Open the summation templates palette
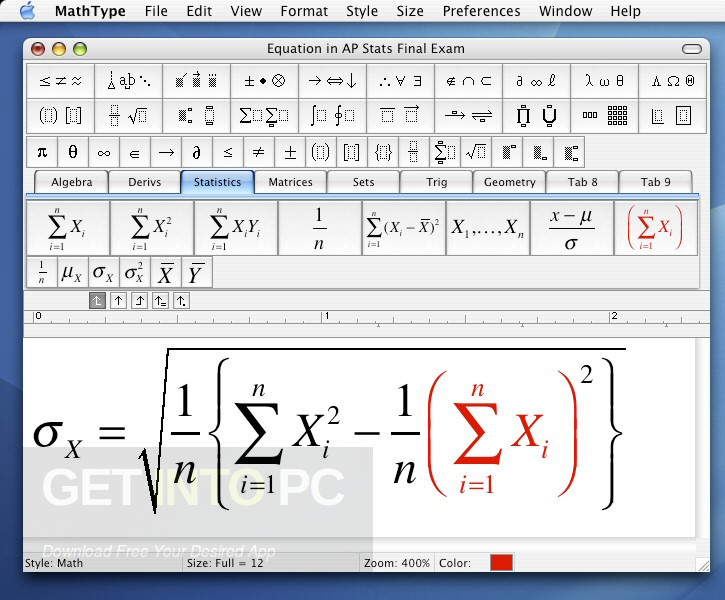725x600 pixels. tap(264, 116)
